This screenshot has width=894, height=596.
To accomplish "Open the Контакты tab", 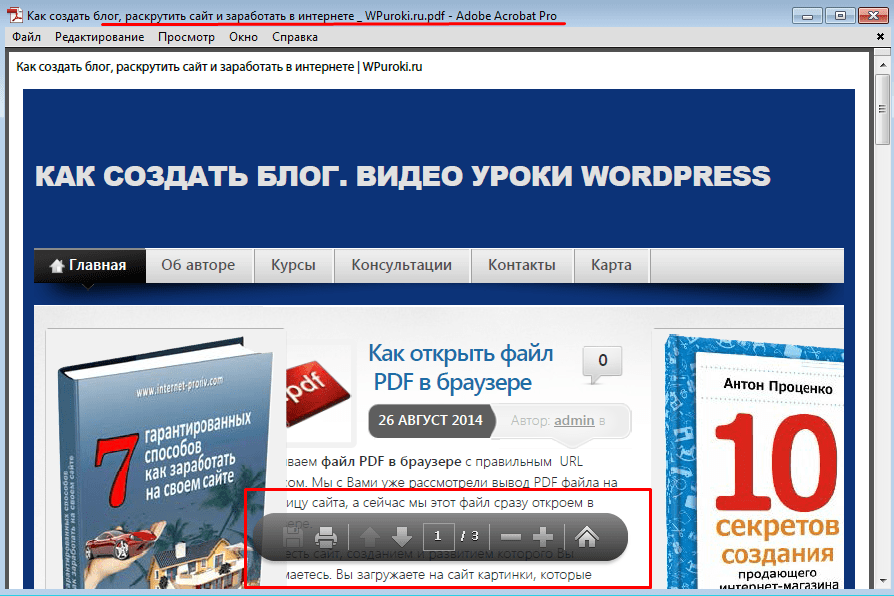I will click(x=522, y=265).
